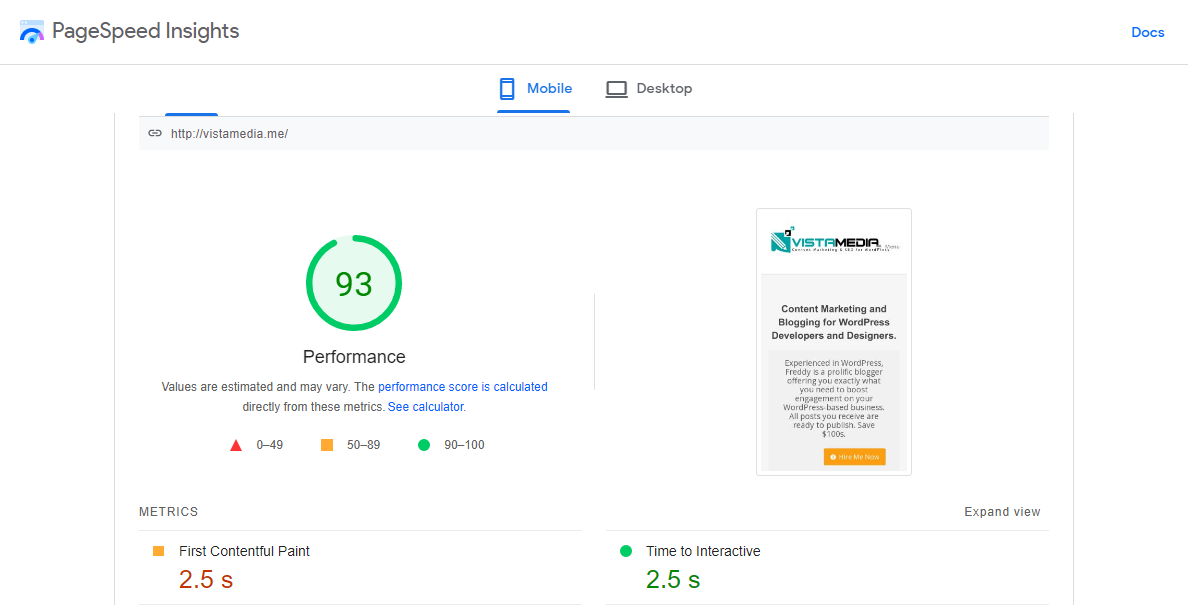Image resolution: width=1188 pixels, height=605 pixels.
Task: Click the 0–49 range label
Action: pyautogui.click(x=270, y=445)
